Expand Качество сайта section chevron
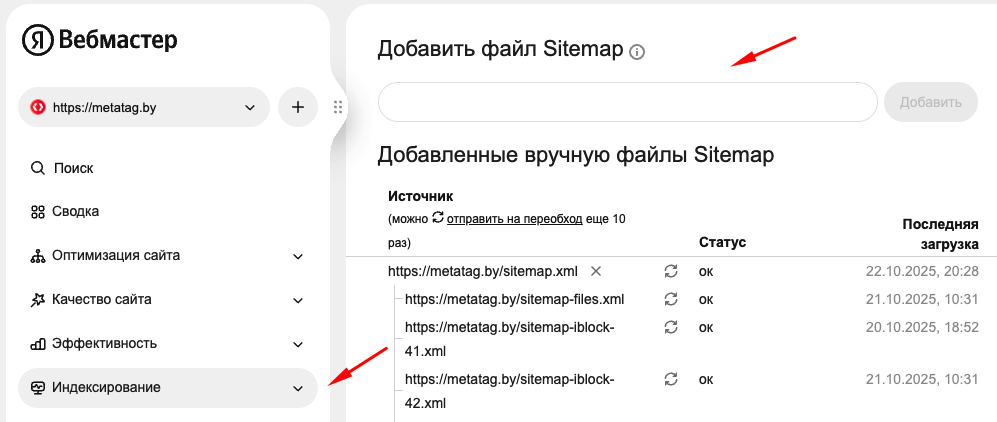Viewport: 997px width, 422px height. pos(298,300)
